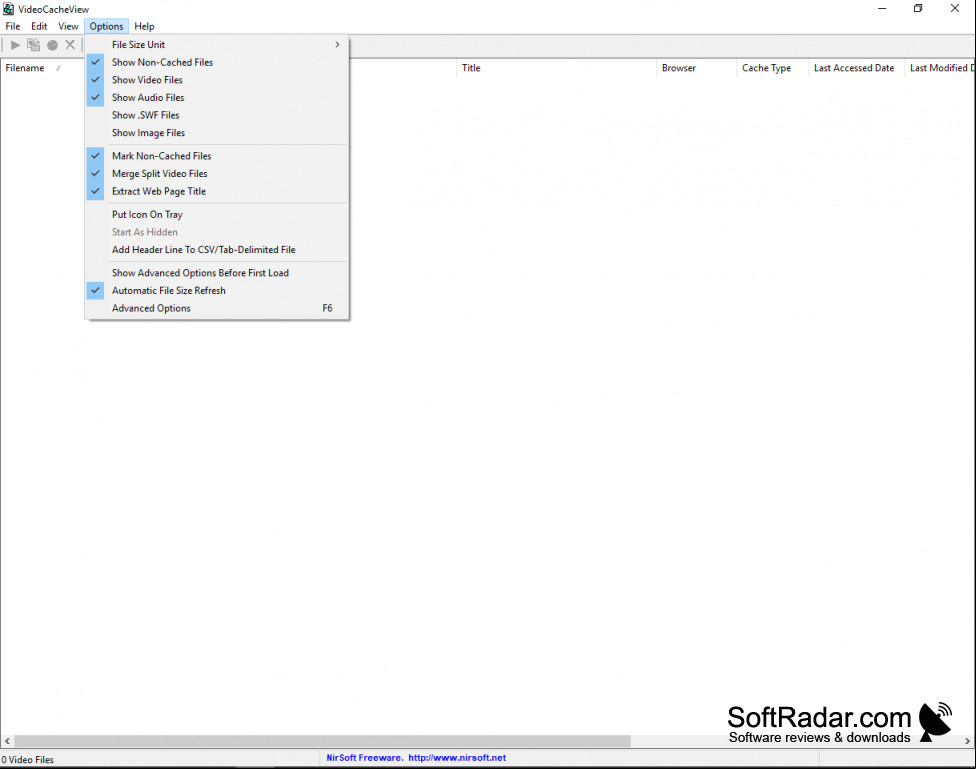Click the '0 Video Files' status text
The width and height of the screenshot is (976, 769).
pyautogui.click(x=27, y=760)
